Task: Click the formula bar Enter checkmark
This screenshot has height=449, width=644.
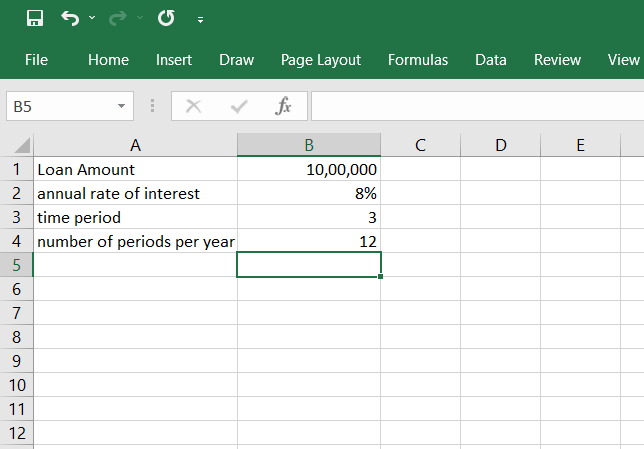Action: coord(239,106)
